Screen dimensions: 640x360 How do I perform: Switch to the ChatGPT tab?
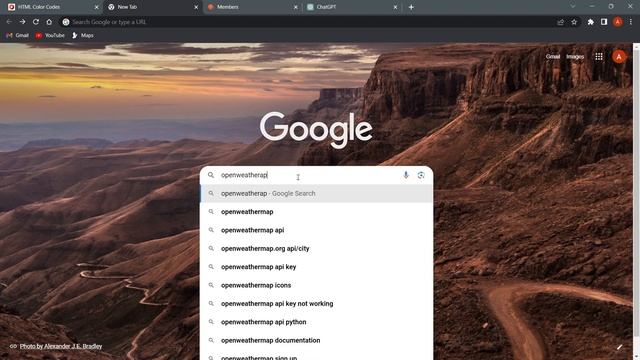coord(351,7)
